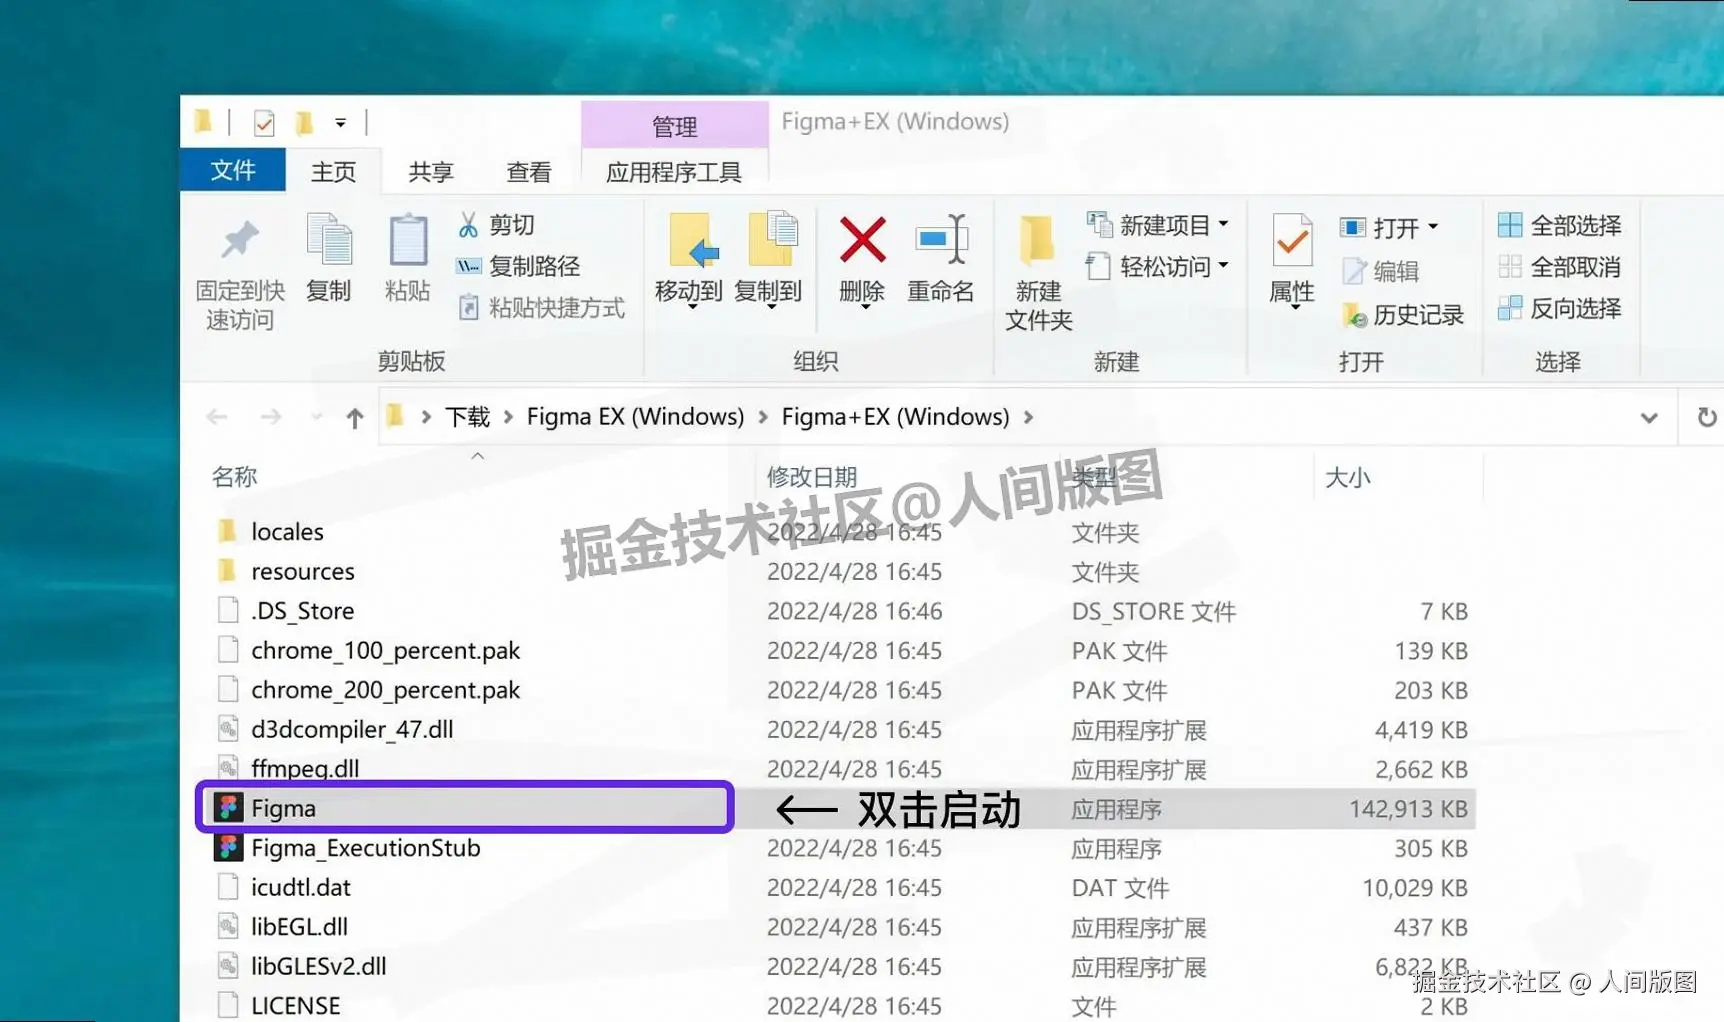Click the 新建文件夹 (New folder) icon
1724x1022 pixels.
pyautogui.click(x=1037, y=240)
